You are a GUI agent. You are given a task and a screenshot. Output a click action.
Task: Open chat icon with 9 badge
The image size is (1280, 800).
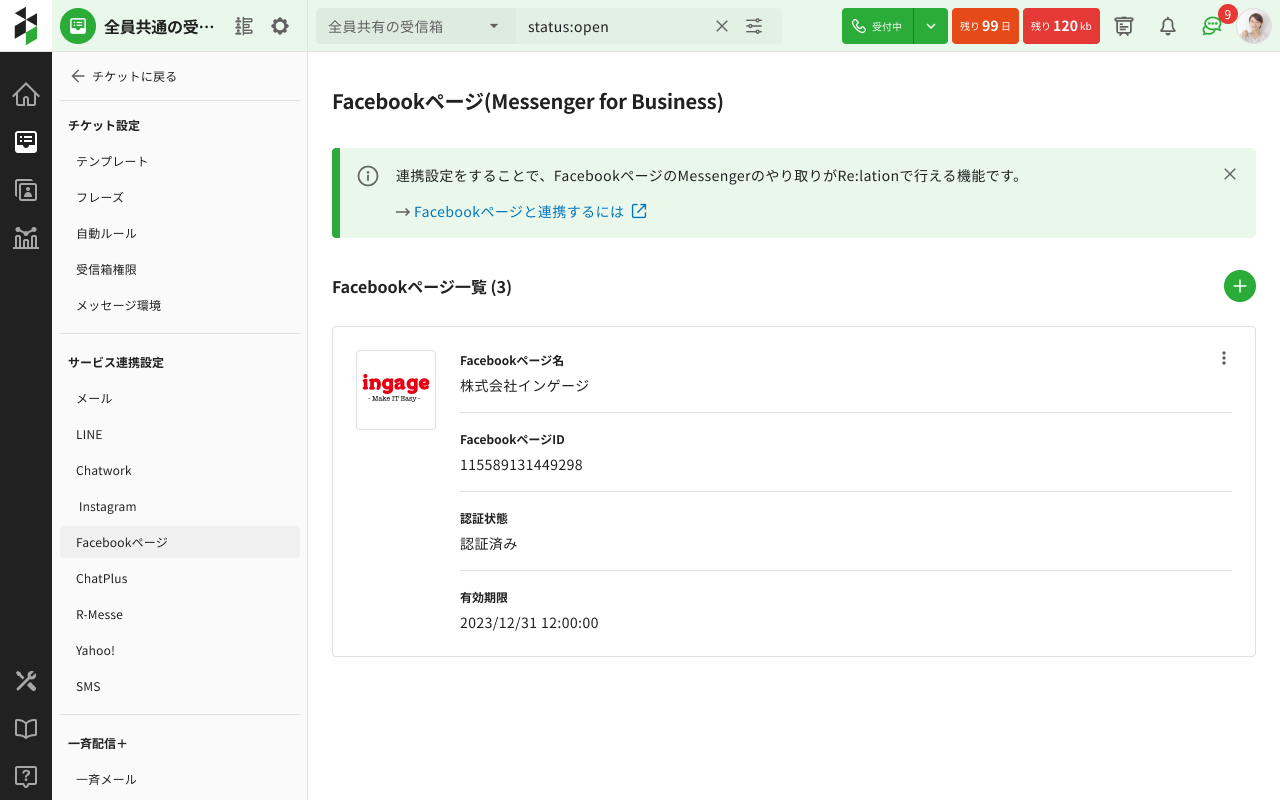(1212, 26)
